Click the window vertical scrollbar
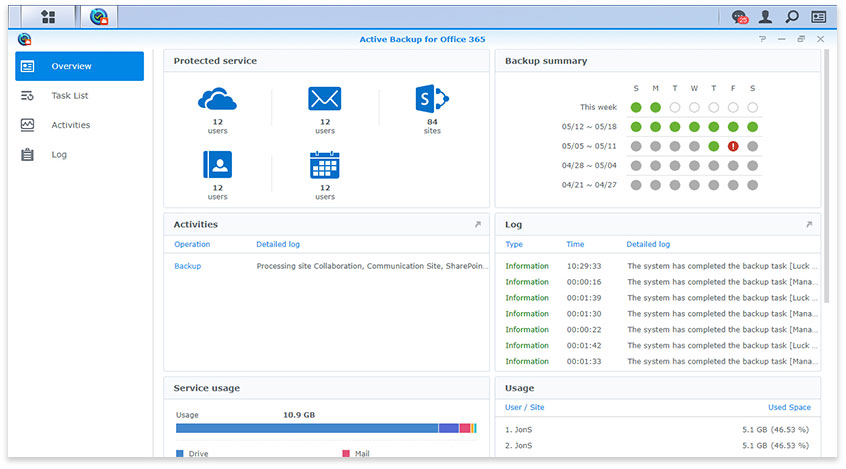 point(826,176)
